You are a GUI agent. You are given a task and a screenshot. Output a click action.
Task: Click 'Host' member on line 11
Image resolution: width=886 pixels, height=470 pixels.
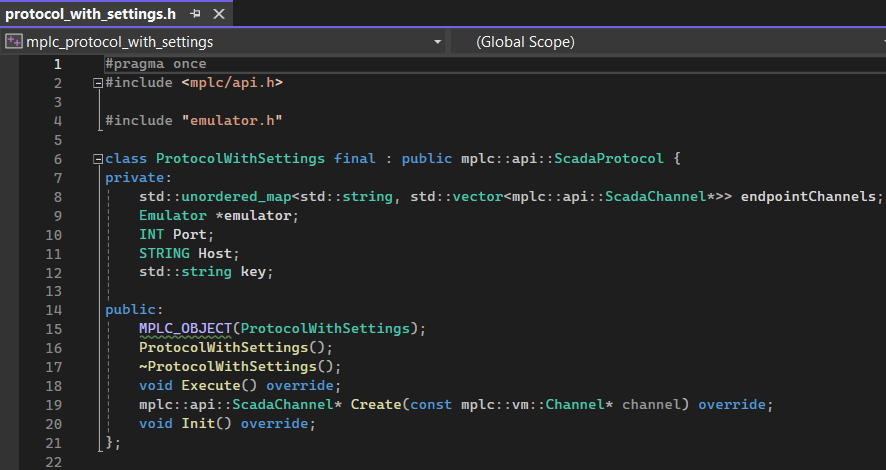pos(215,253)
